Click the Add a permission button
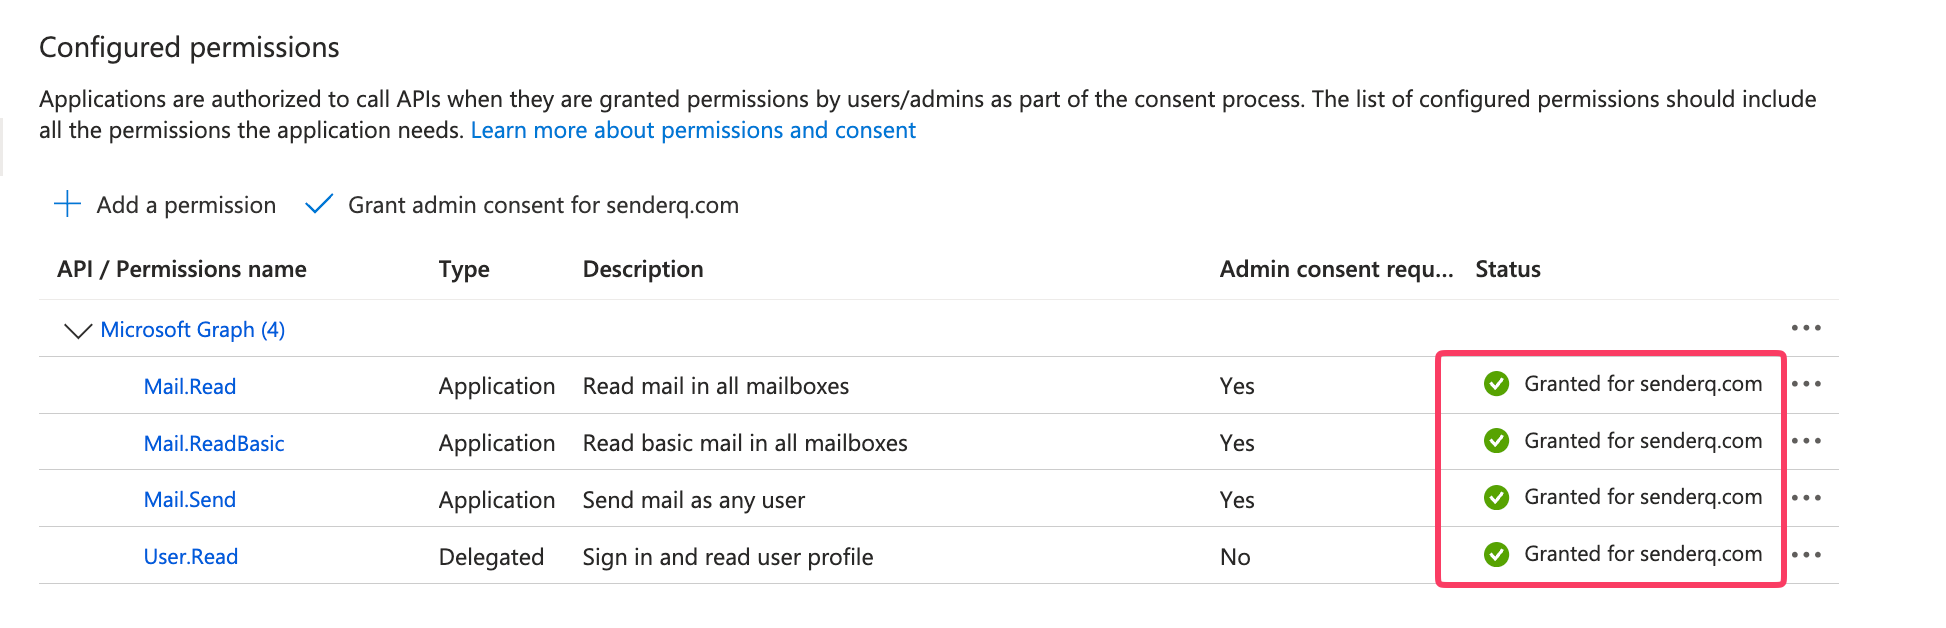This screenshot has height=628, width=1946. tap(186, 205)
